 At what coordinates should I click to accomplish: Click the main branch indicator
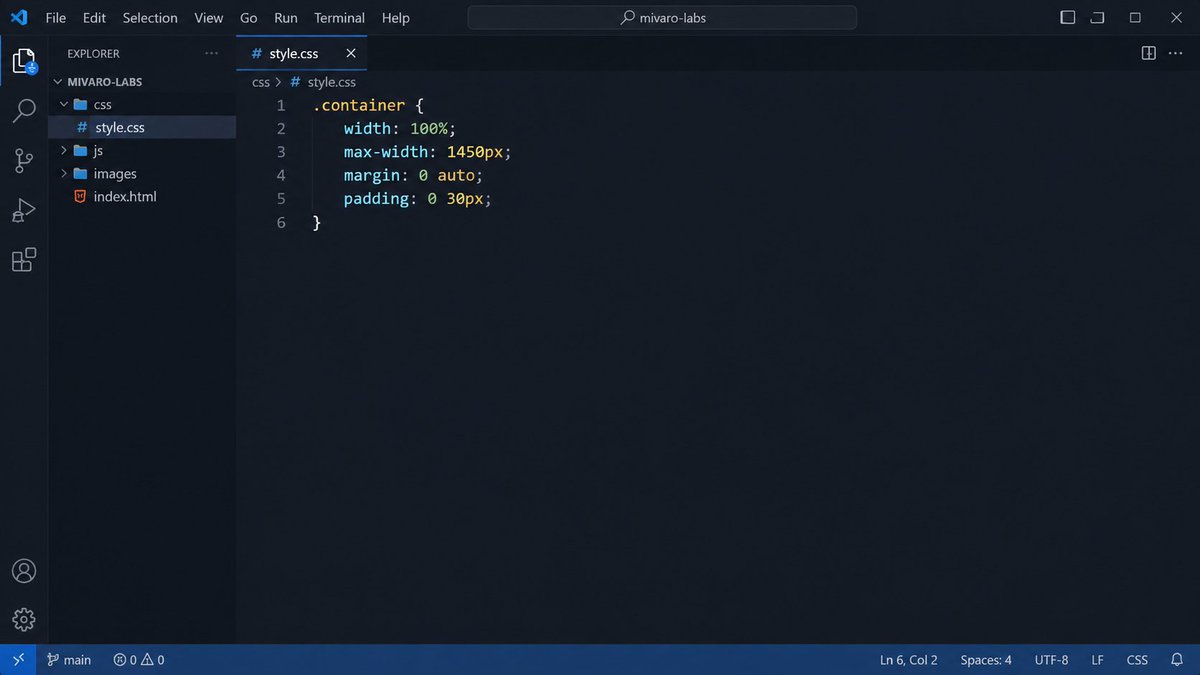click(69, 660)
